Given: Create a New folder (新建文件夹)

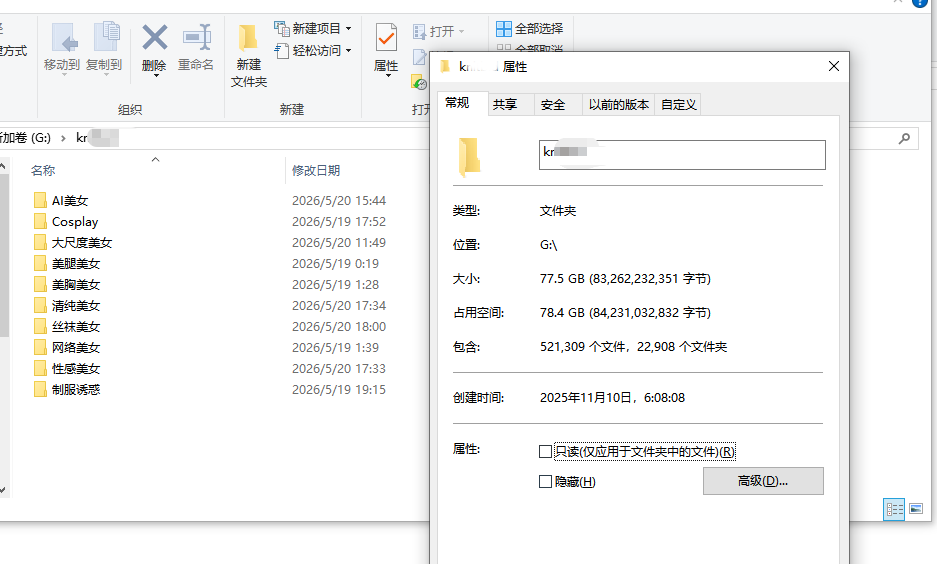Looking at the screenshot, I should [248, 56].
